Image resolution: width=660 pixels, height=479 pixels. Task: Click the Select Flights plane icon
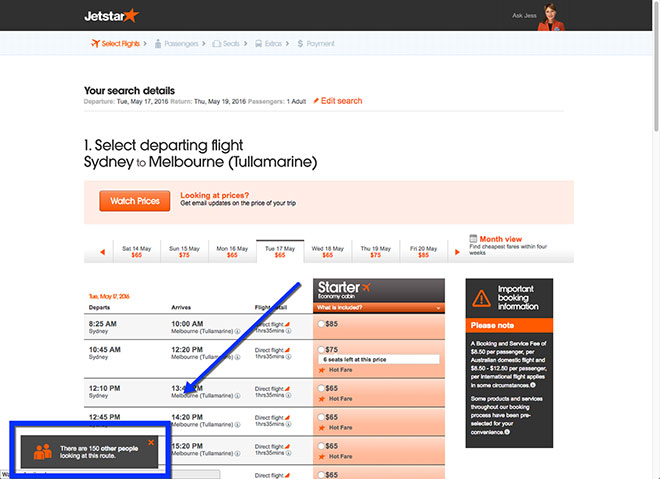pos(96,43)
